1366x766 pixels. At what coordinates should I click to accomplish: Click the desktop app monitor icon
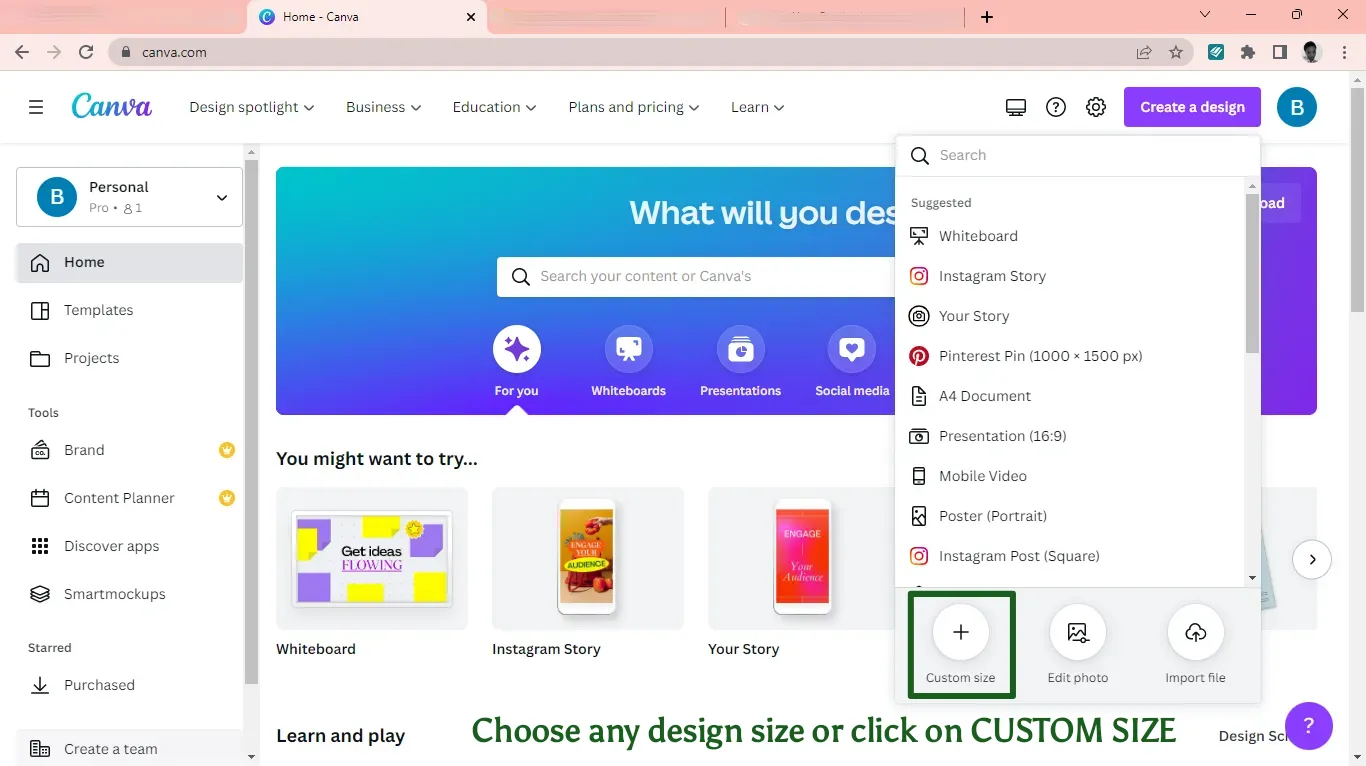pos(1016,107)
